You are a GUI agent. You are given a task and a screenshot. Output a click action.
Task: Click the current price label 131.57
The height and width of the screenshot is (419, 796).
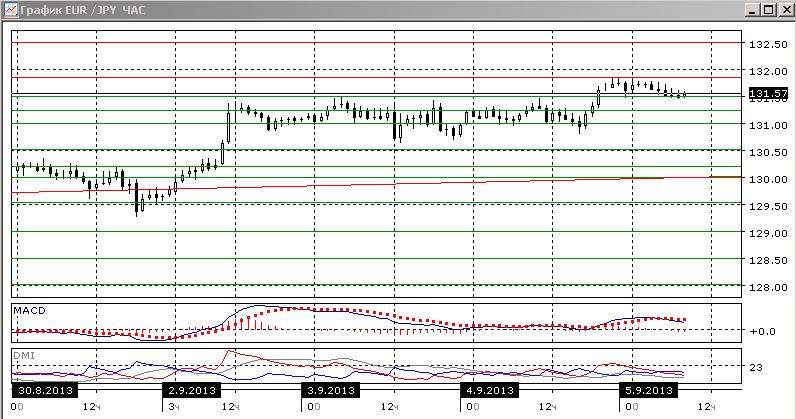pyautogui.click(x=768, y=93)
